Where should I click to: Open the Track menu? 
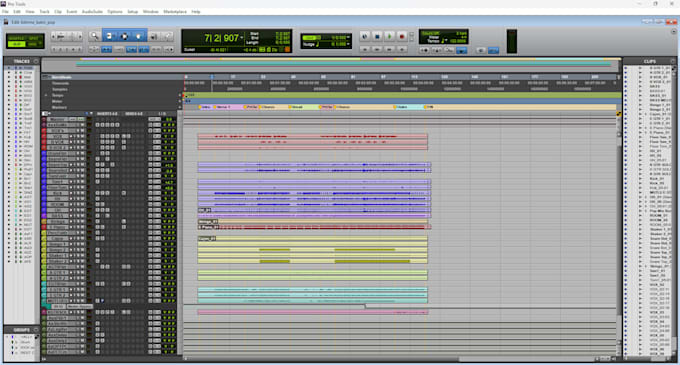pos(44,12)
